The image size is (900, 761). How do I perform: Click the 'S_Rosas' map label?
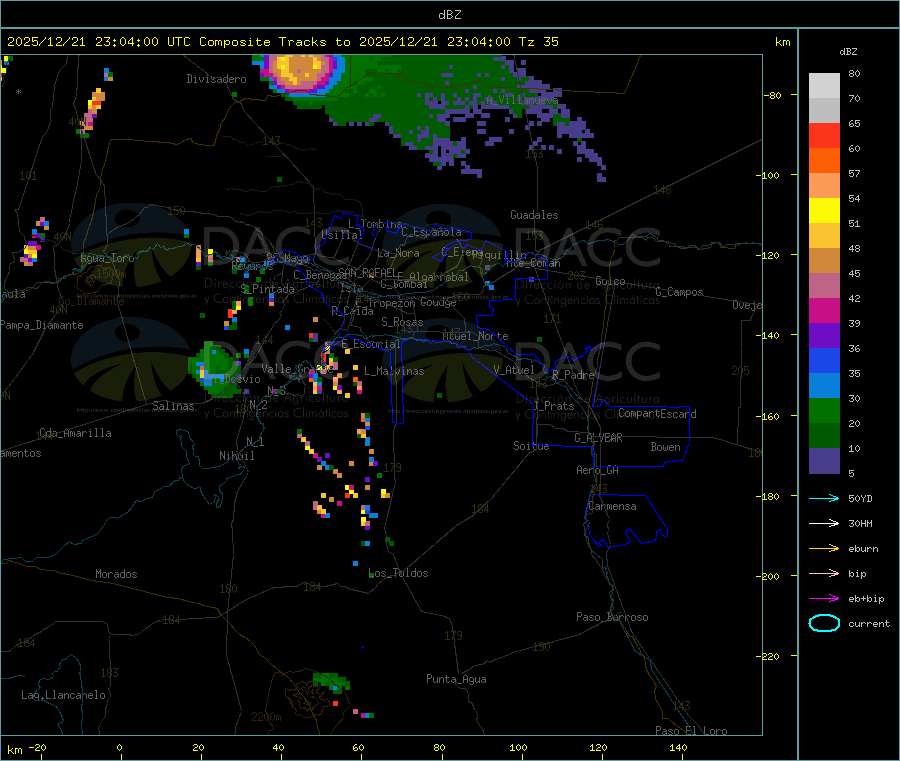pos(402,322)
